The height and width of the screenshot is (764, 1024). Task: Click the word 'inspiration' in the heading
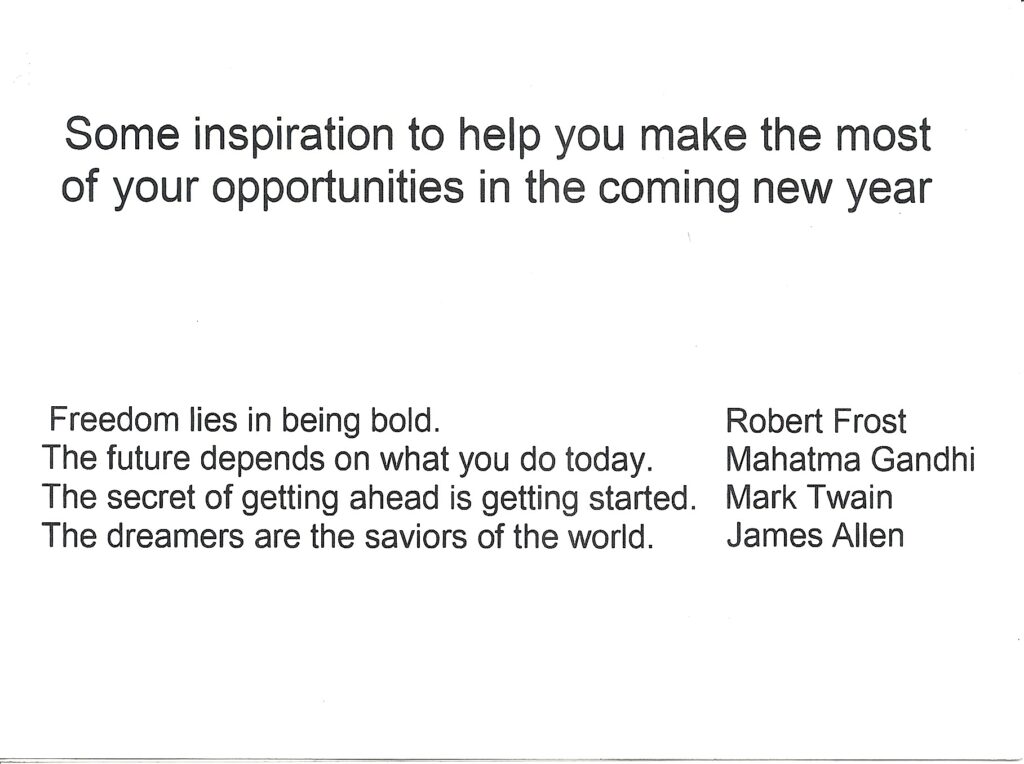tap(294, 136)
